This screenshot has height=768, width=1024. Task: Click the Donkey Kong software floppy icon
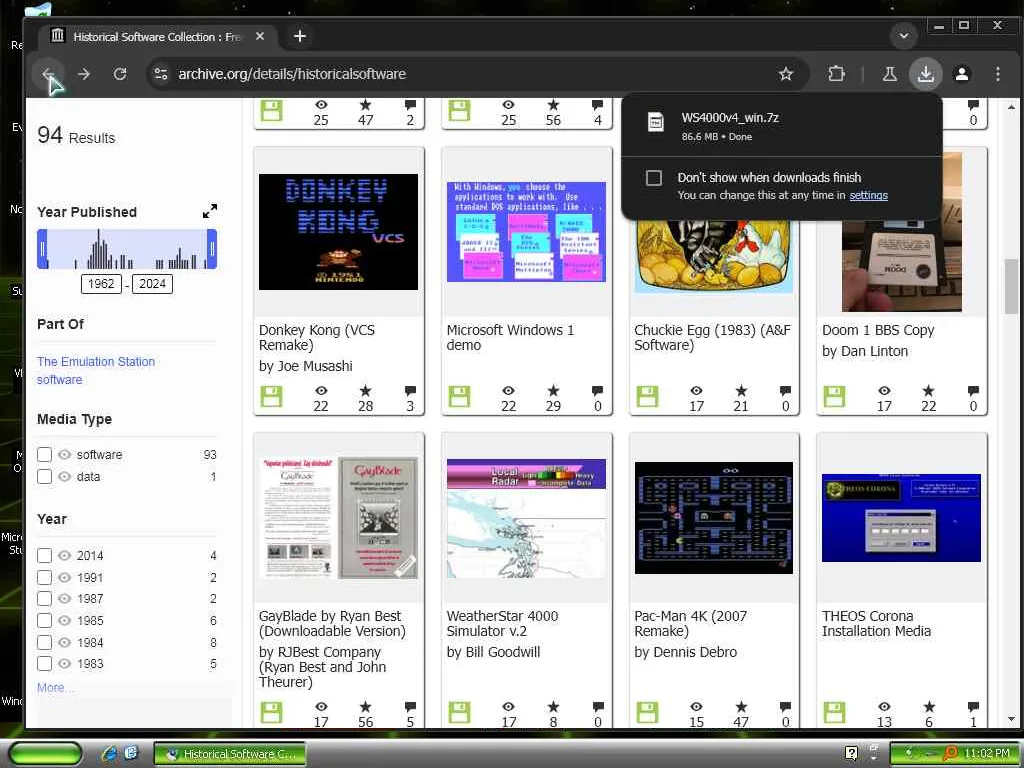271,397
